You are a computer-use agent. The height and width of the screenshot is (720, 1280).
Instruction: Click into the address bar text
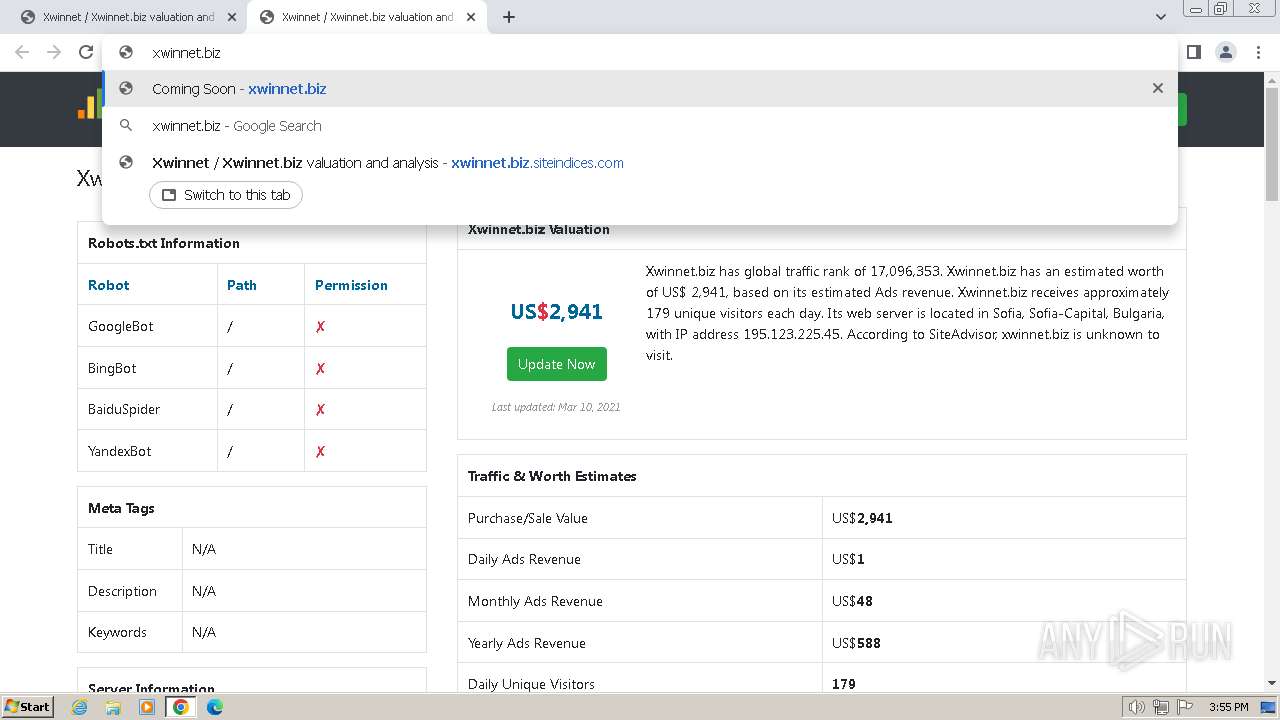[186, 52]
